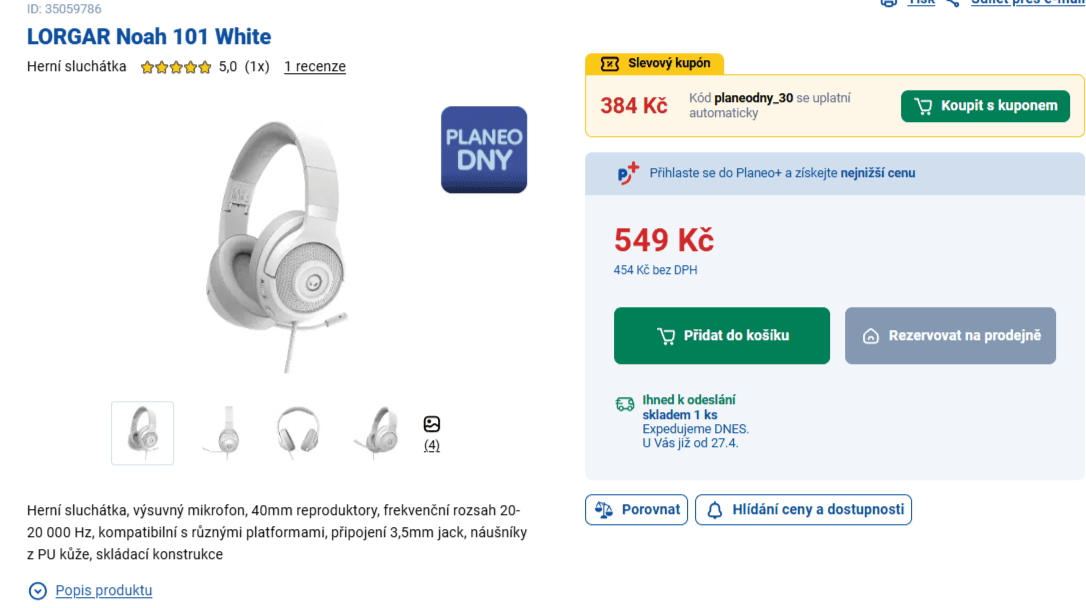The height and width of the screenshot is (608, 1086).
Task: Click the Slevový kupón ticket icon
Action: point(609,64)
